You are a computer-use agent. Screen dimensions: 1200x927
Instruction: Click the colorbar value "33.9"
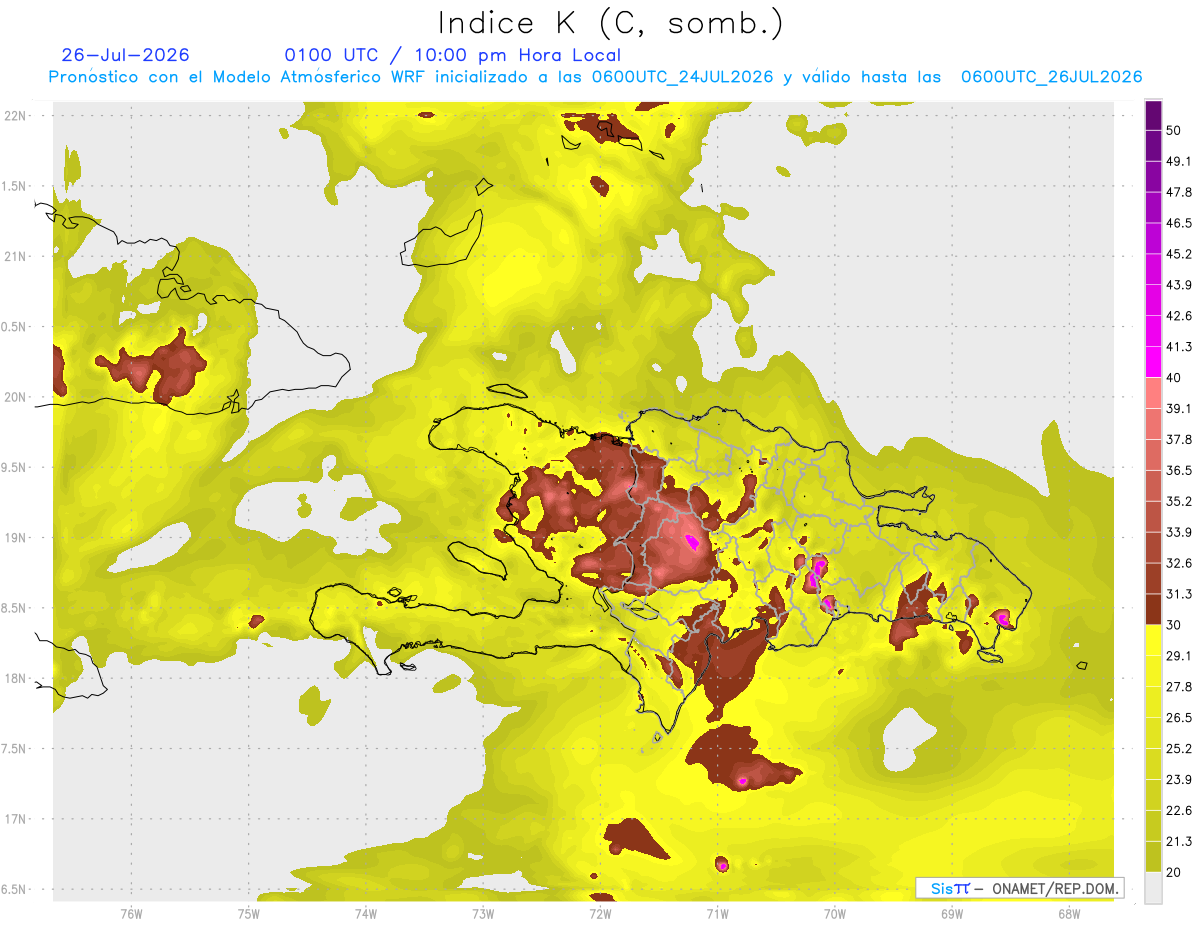coord(1179,532)
